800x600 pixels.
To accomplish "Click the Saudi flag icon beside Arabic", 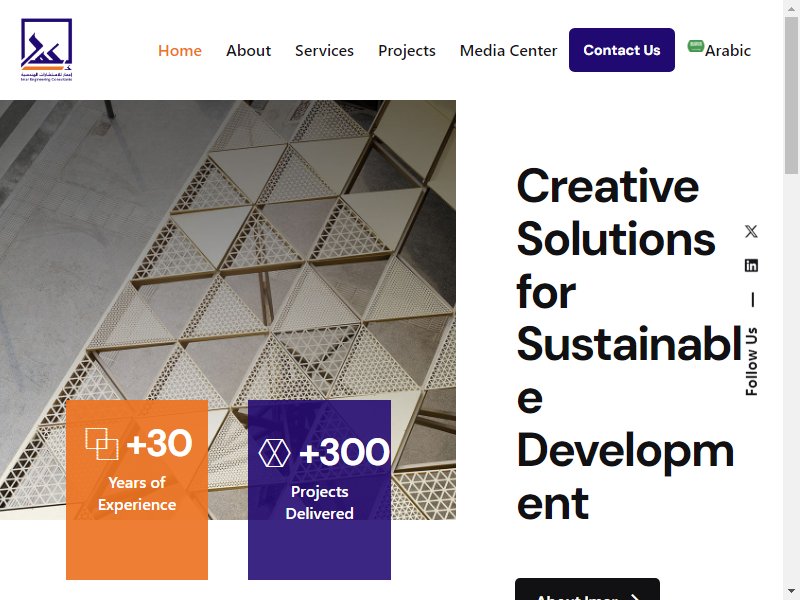I will (x=696, y=46).
